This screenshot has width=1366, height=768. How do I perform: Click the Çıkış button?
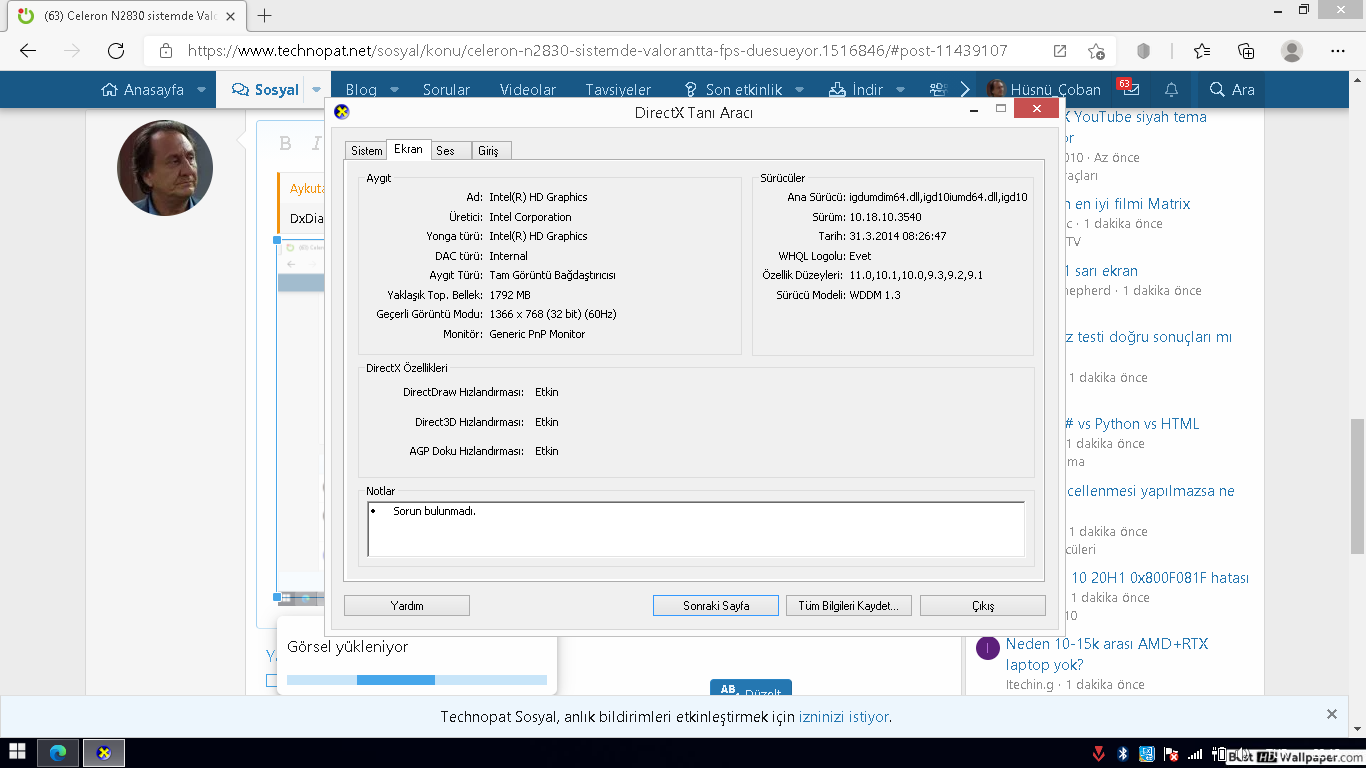click(x=983, y=605)
